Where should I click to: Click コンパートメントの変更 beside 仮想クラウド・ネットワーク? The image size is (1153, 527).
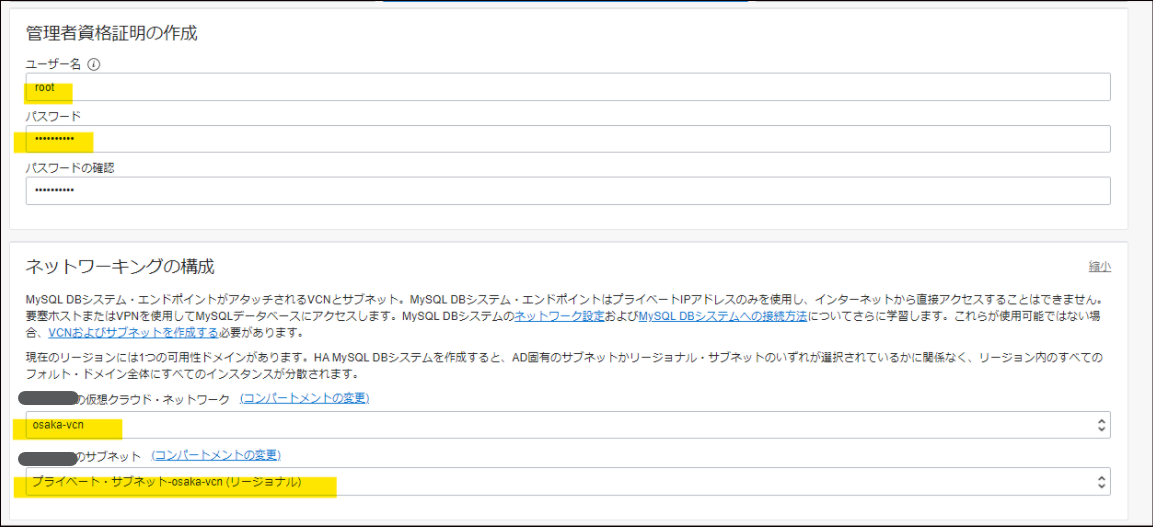tap(304, 398)
